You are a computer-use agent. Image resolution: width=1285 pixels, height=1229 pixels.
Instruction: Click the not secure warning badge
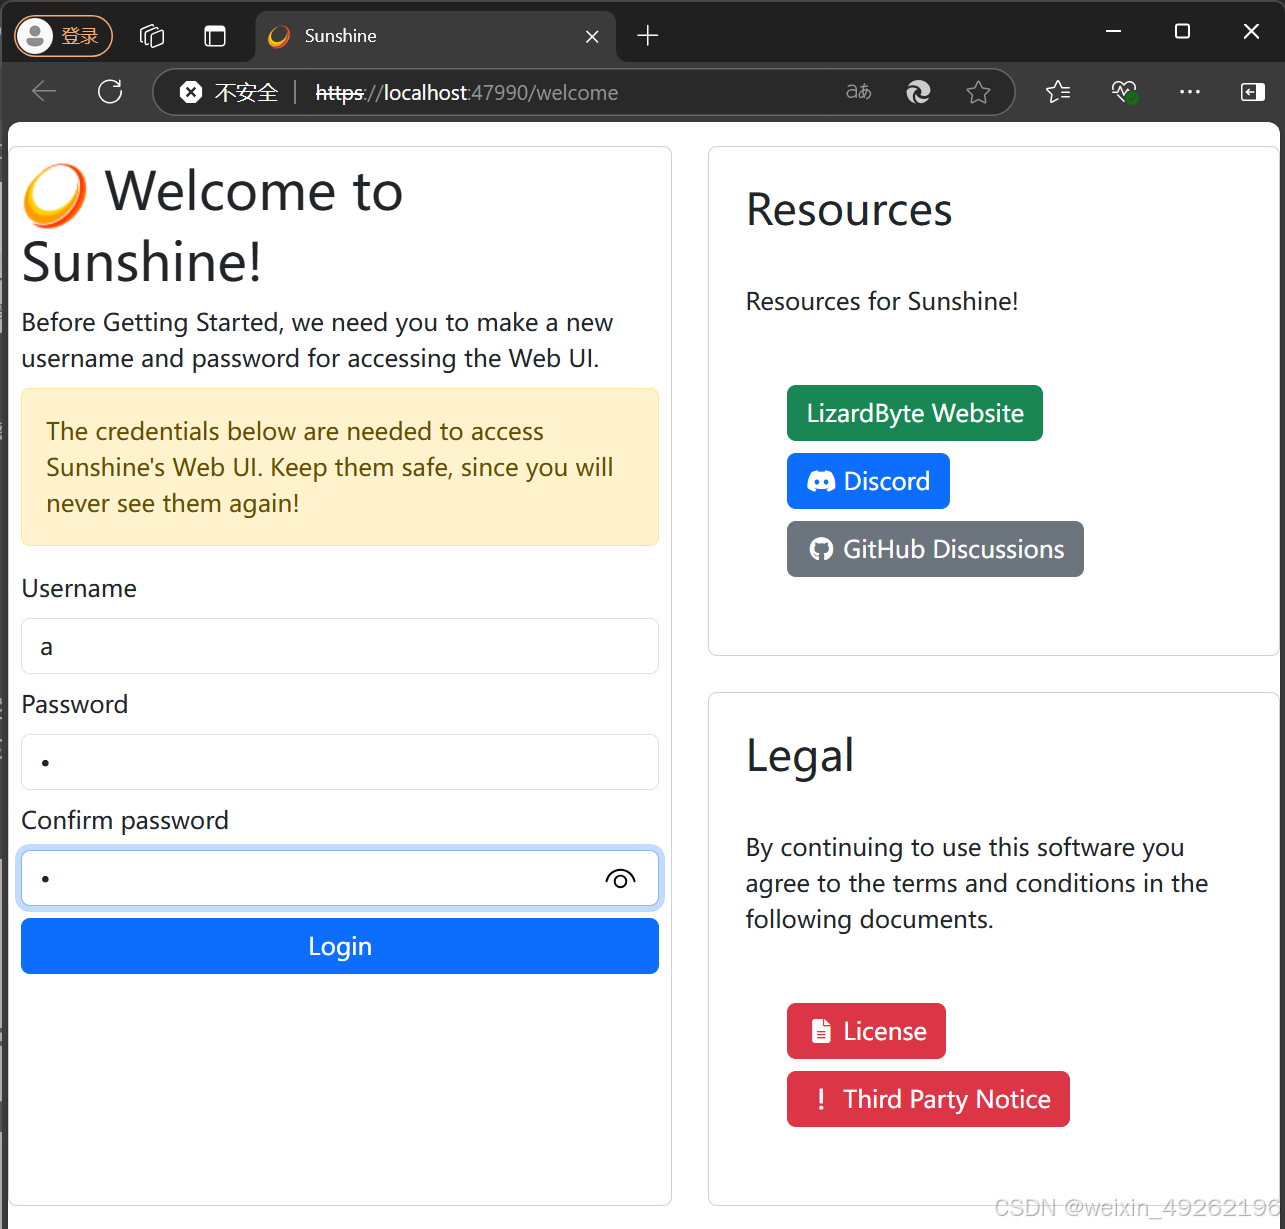pyautogui.click(x=229, y=92)
